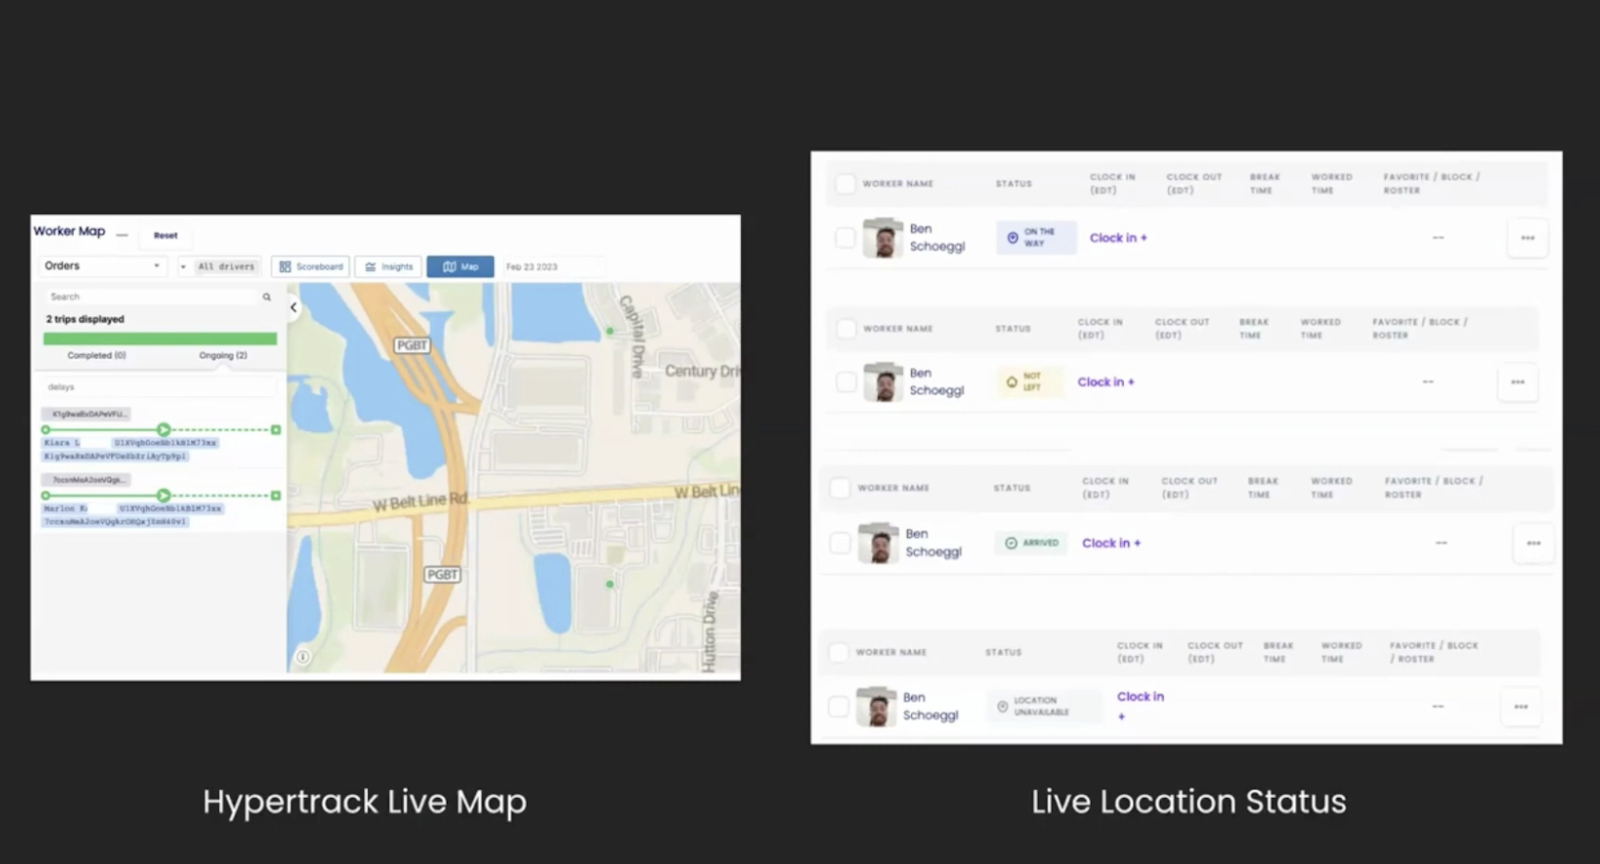1600x864 pixels.
Task: Click the ON THE WAY status badge
Action: (x=1036, y=238)
